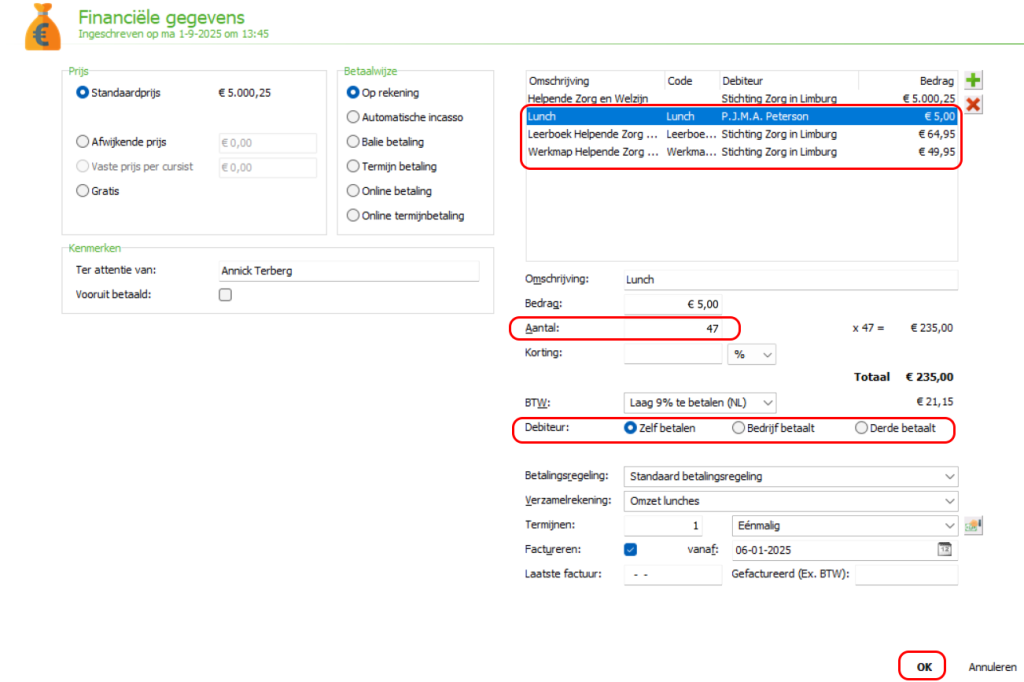1024x682 pixels.
Task: Click the Gefactureerd (Ex. BTW) field
Action: click(x=906, y=574)
